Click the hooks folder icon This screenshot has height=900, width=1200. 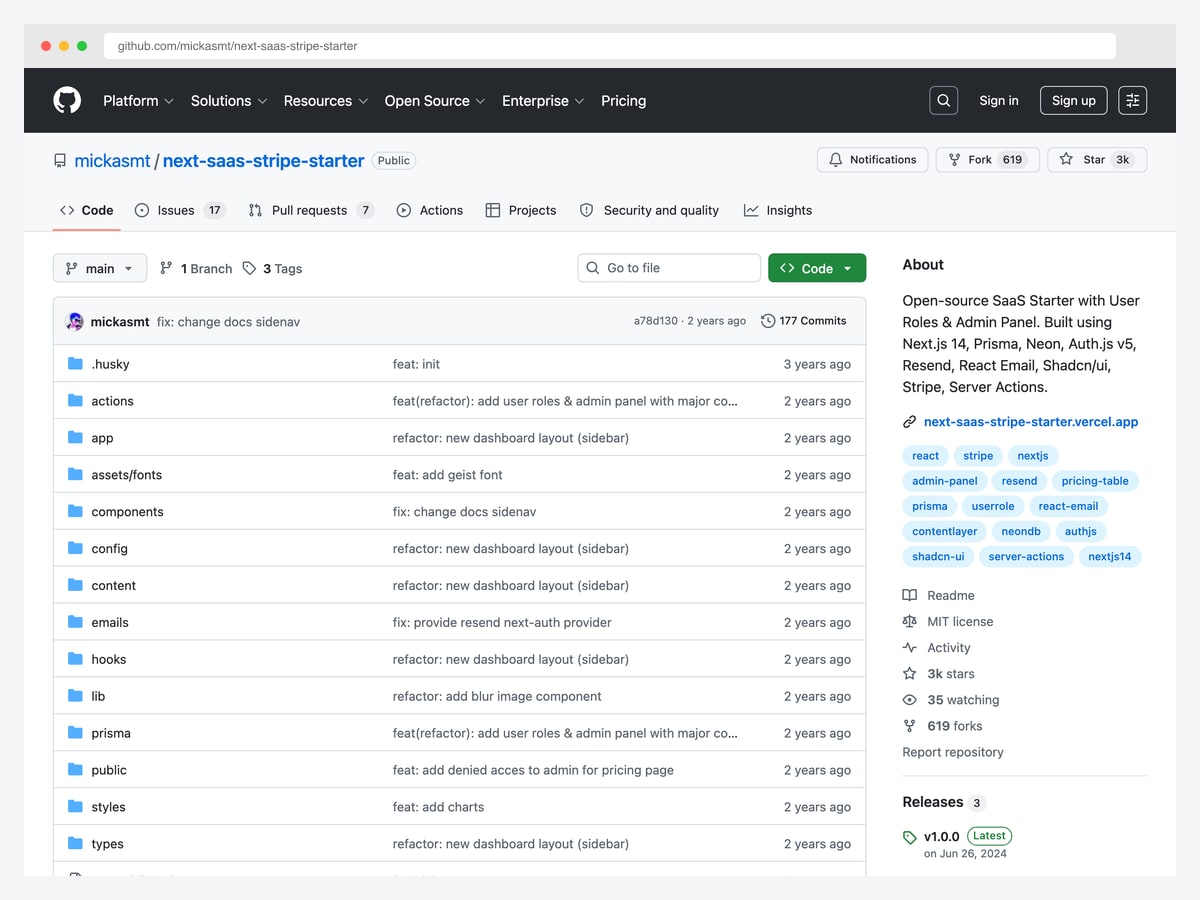(x=75, y=659)
